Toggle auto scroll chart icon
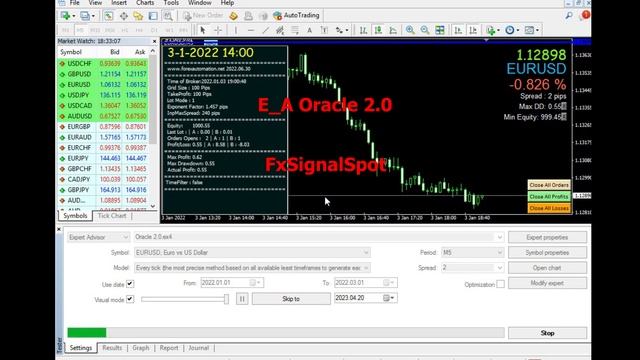This screenshot has width=640, height=360. coord(458,30)
